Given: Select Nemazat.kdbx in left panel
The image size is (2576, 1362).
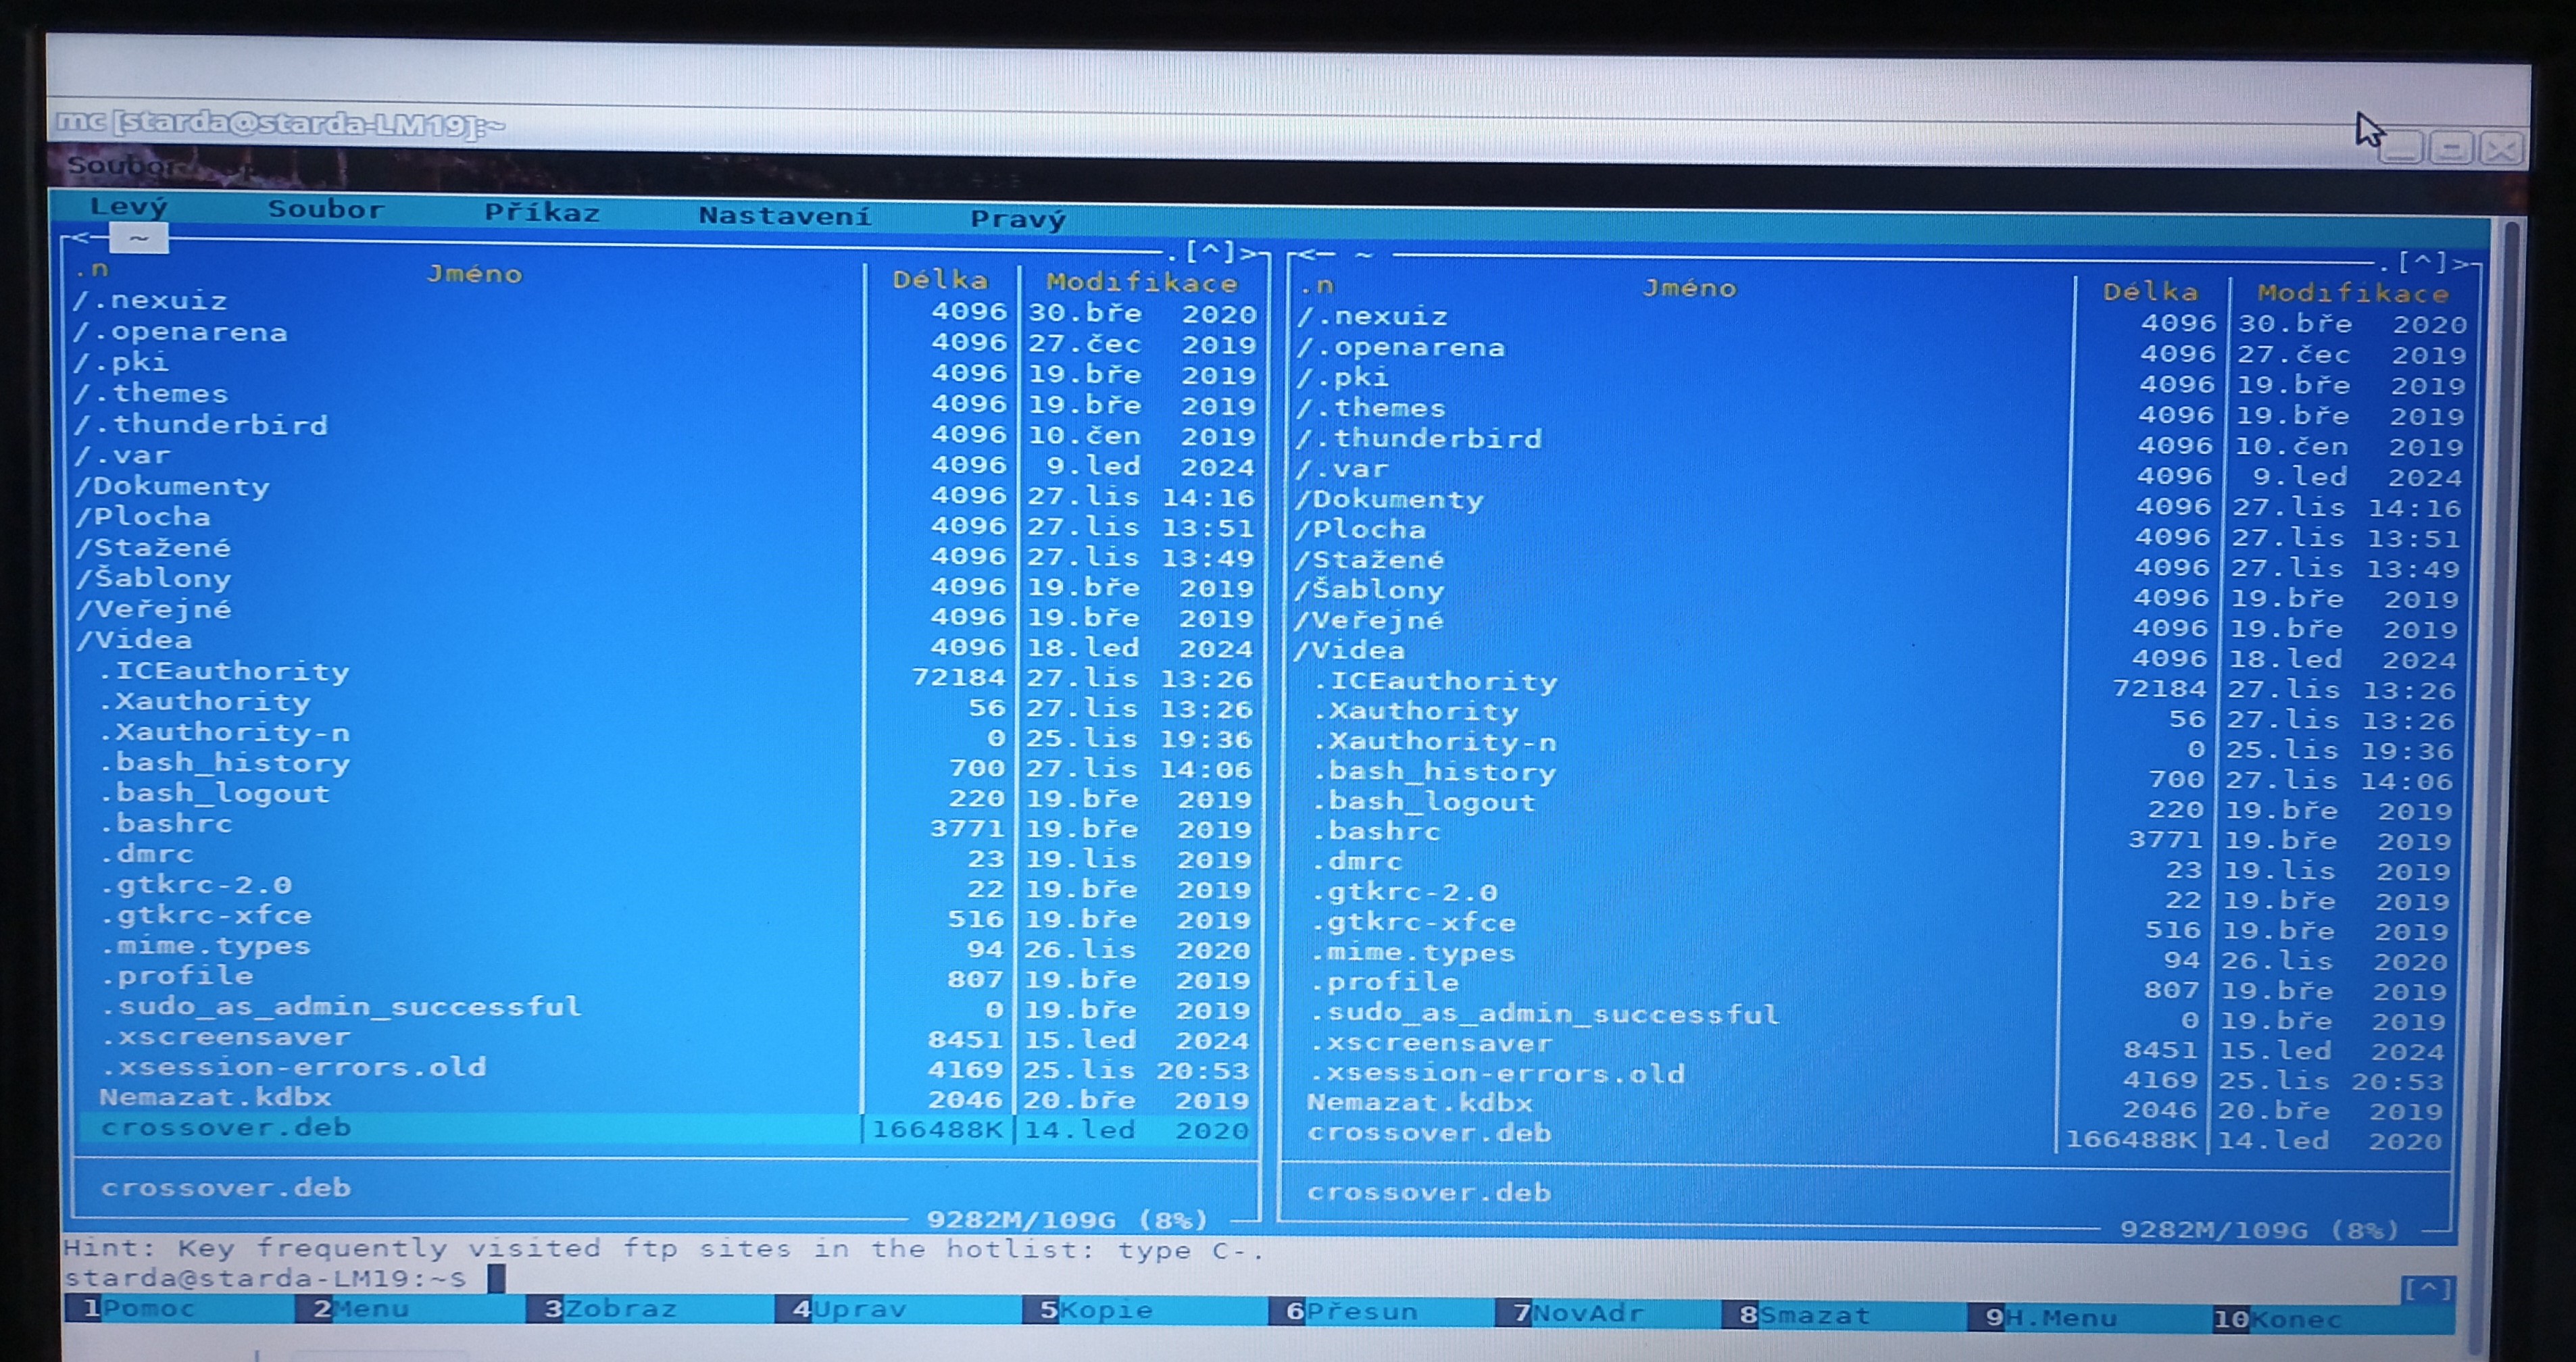Looking at the screenshot, I should pyautogui.click(x=215, y=1097).
